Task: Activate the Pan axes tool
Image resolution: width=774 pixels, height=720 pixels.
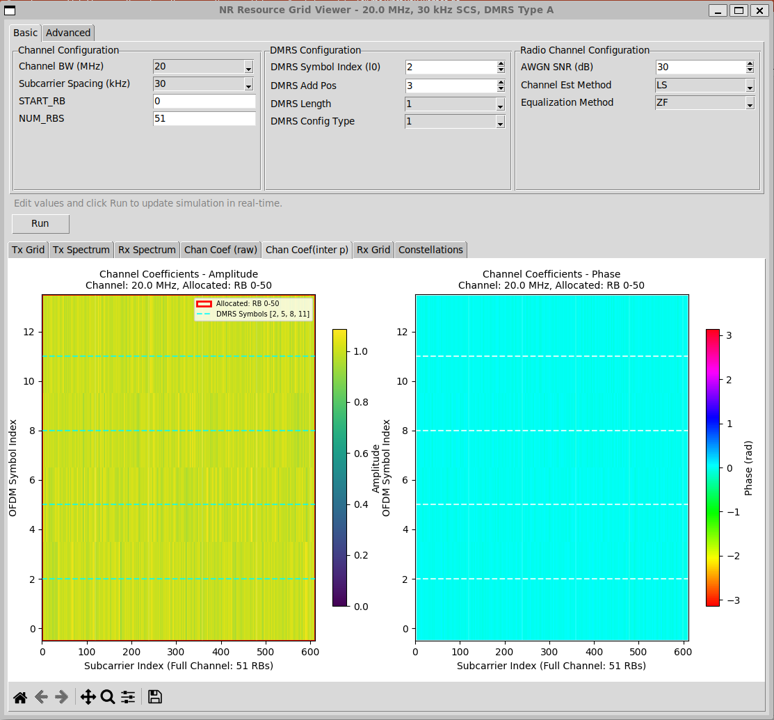Action: tap(88, 697)
